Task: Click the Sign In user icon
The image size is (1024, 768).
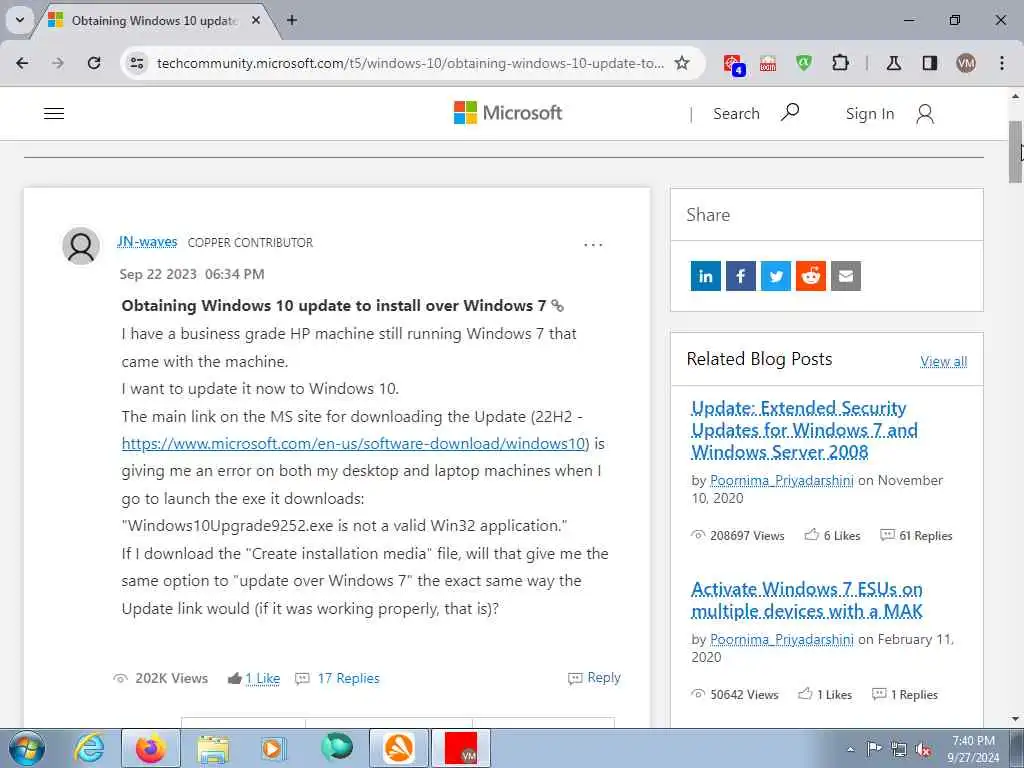Action: (x=925, y=114)
